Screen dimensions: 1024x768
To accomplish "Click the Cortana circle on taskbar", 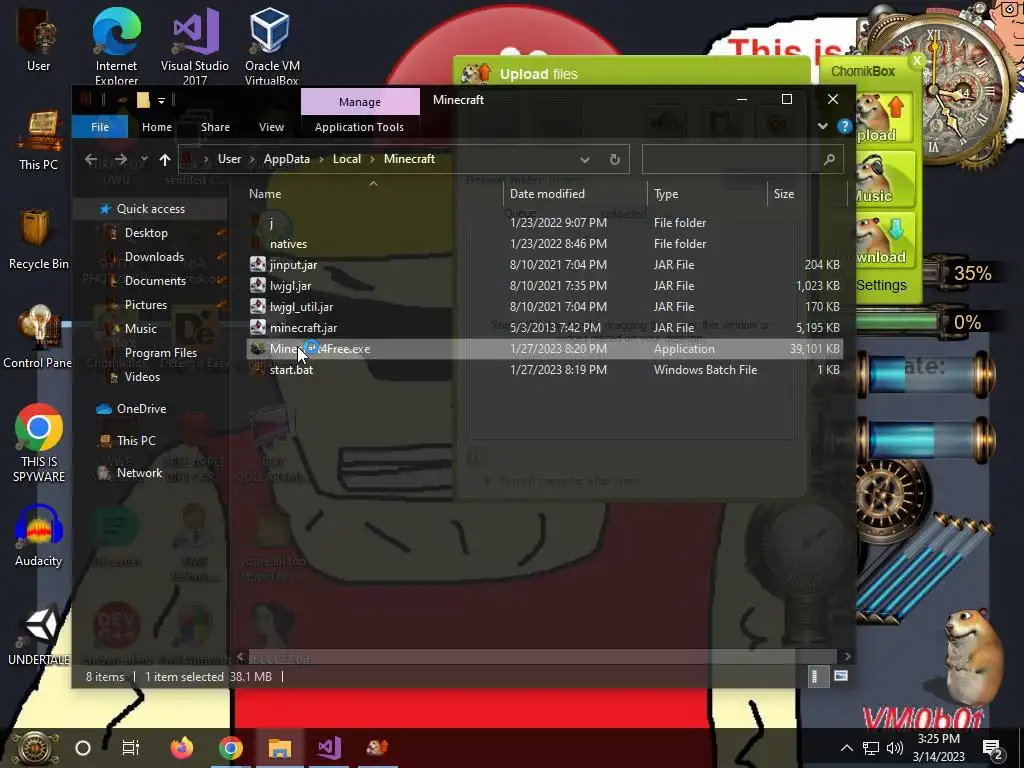I will (x=83, y=748).
